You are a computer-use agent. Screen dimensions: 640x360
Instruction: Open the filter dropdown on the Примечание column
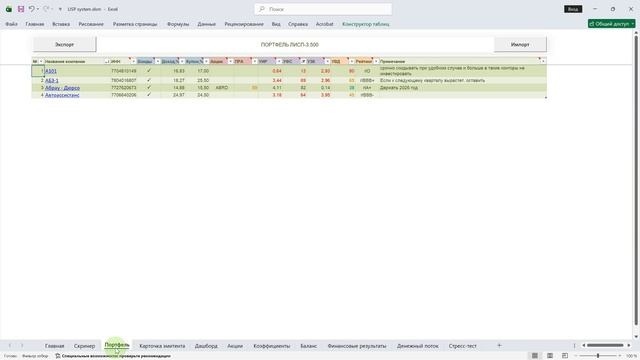(543, 61)
